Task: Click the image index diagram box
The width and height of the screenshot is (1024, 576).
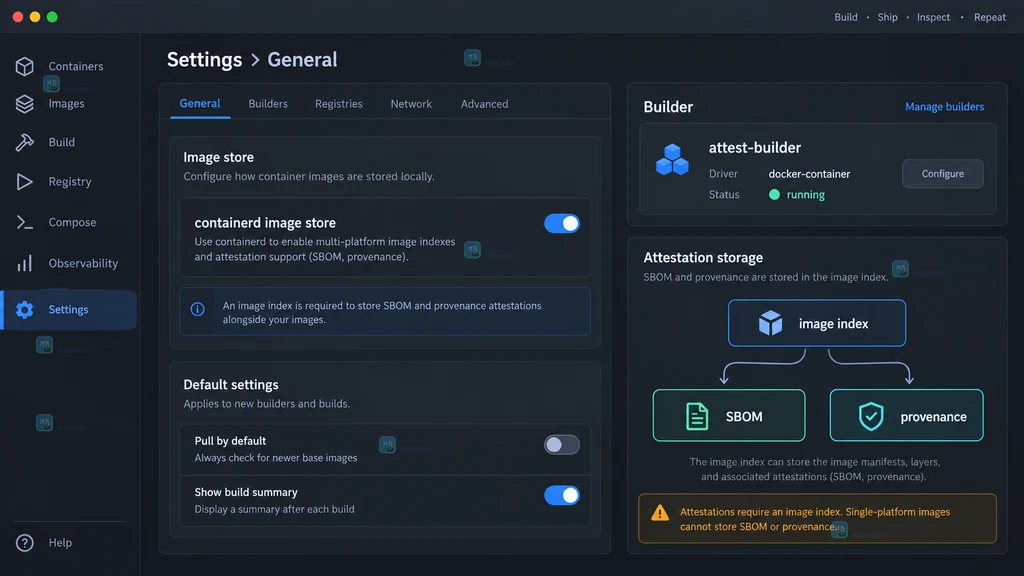Action: click(817, 323)
